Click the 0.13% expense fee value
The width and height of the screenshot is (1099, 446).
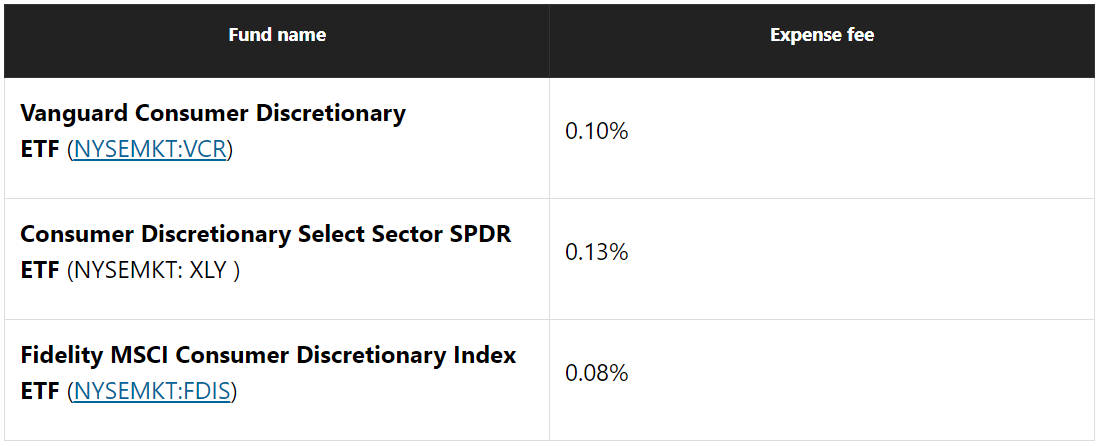[x=596, y=252]
